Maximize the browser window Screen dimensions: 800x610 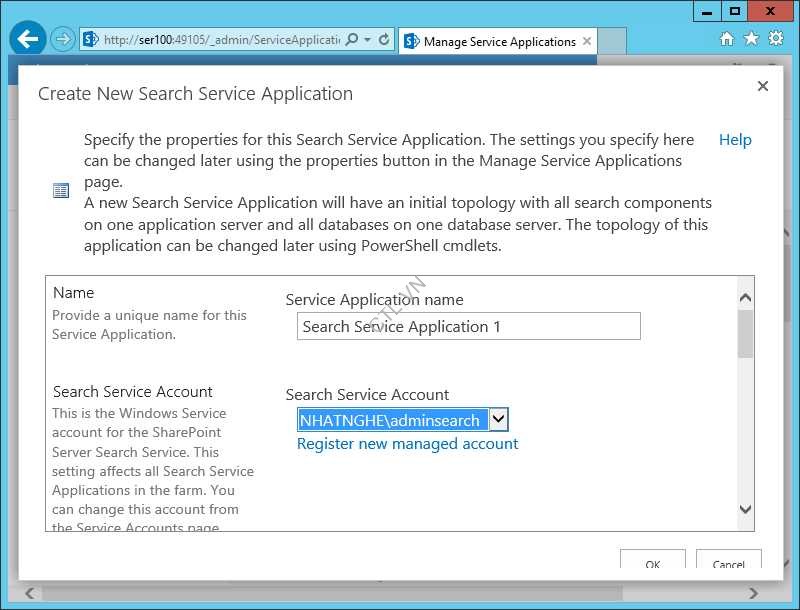(x=734, y=11)
